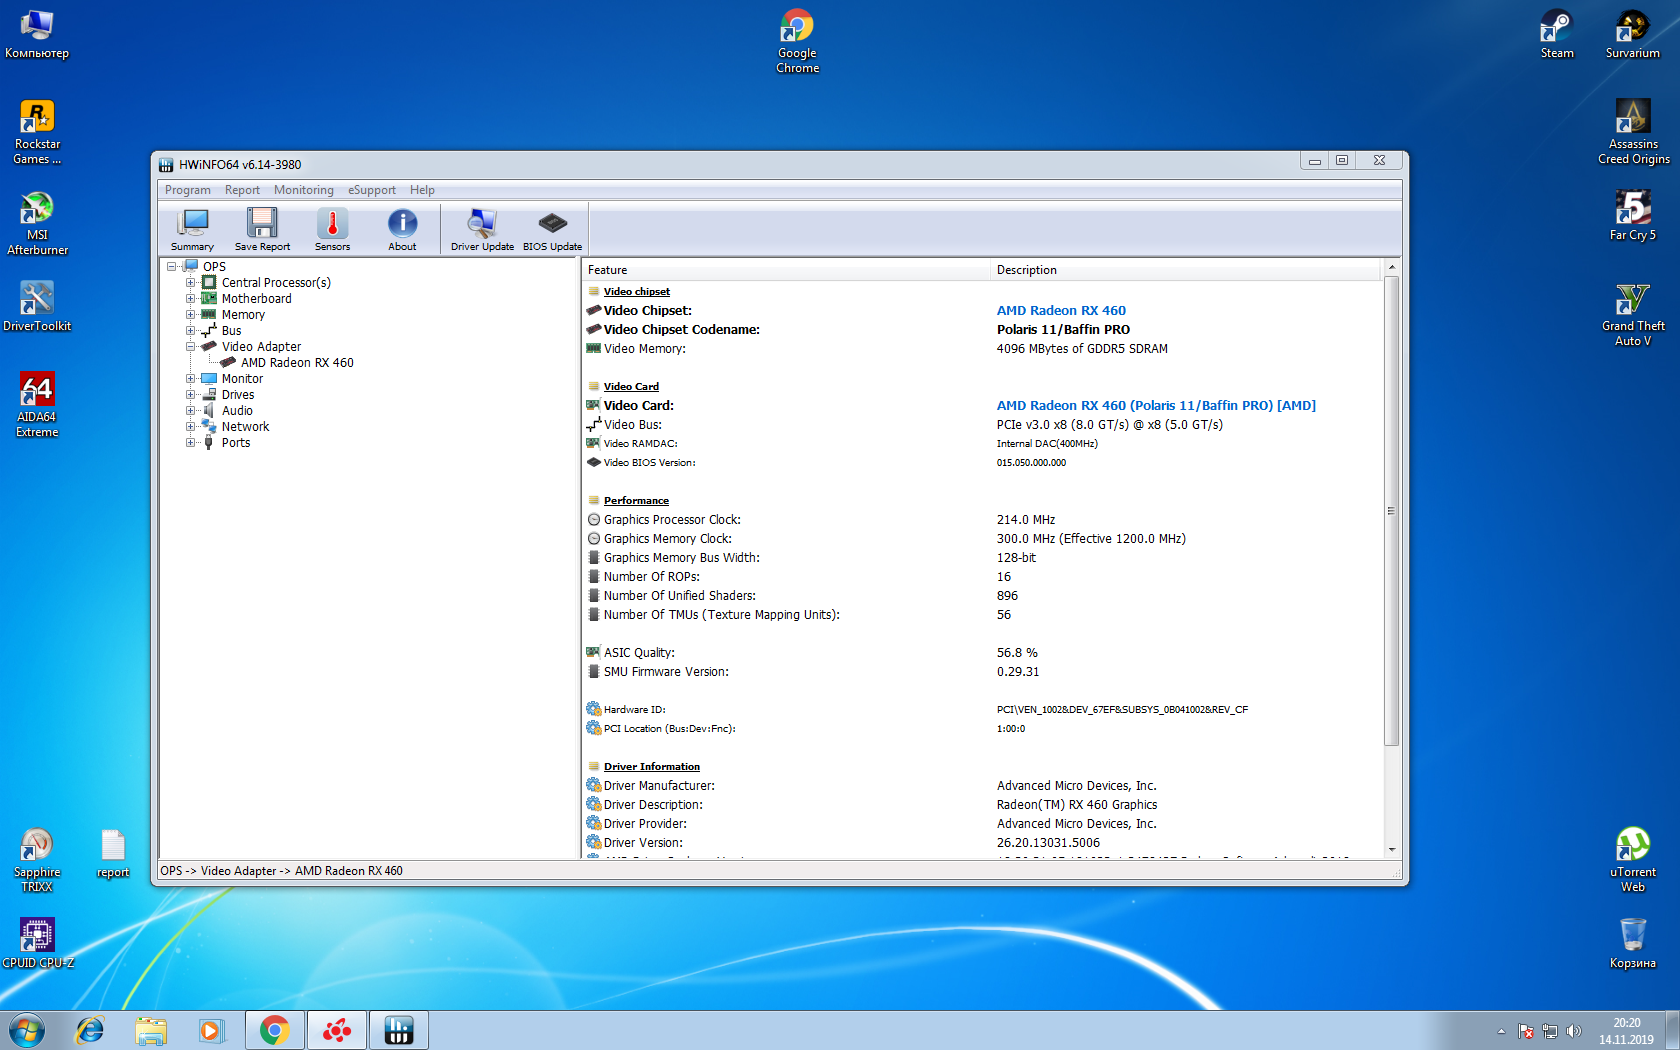The height and width of the screenshot is (1050, 1680).
Task: Click the details pane vertical scrollbar thumb
Action: [1391, 511]
